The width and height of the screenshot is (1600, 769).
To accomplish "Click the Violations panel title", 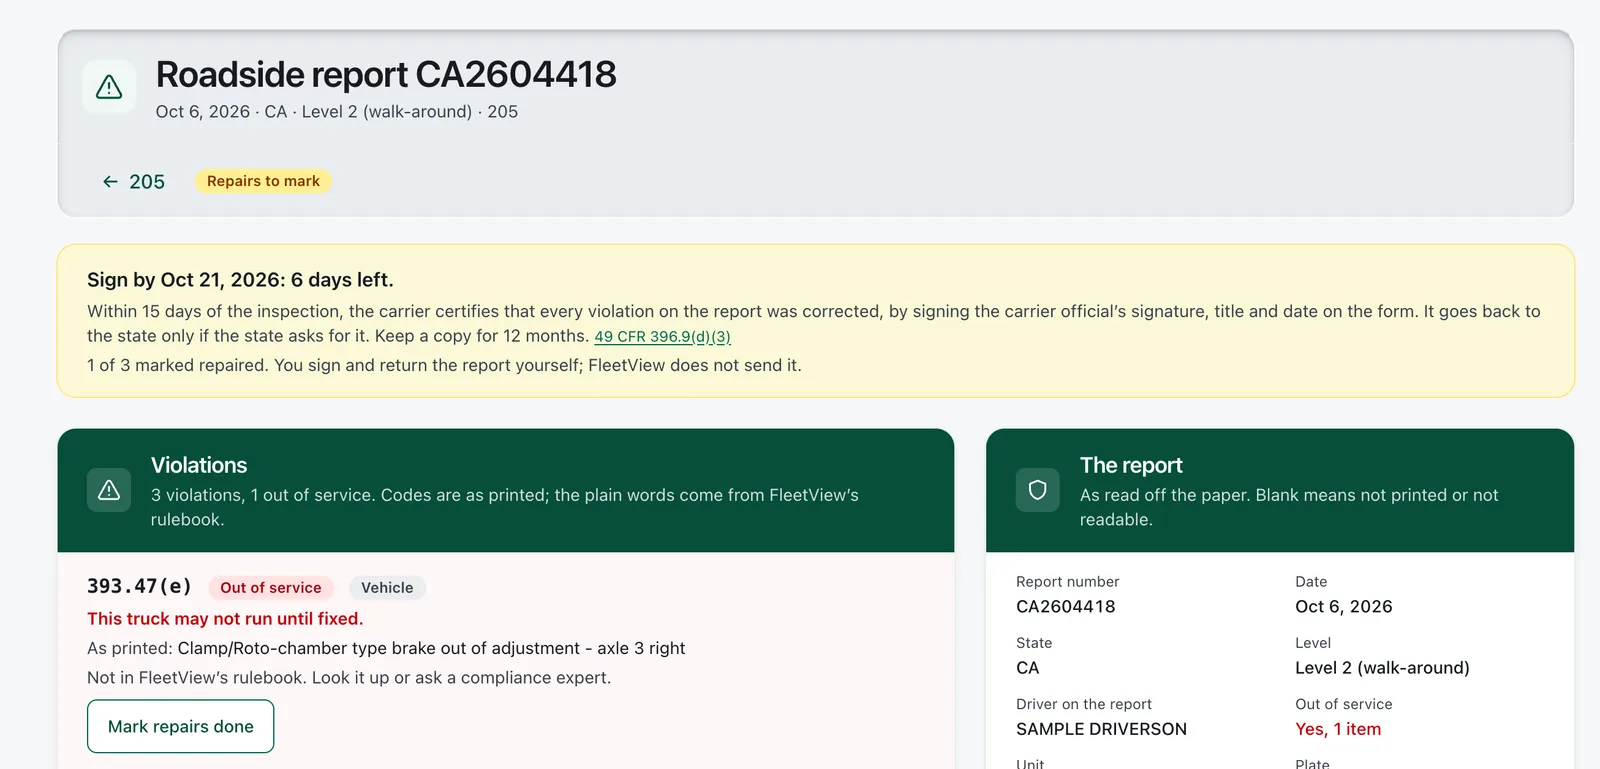I will [x=199, y=465].
